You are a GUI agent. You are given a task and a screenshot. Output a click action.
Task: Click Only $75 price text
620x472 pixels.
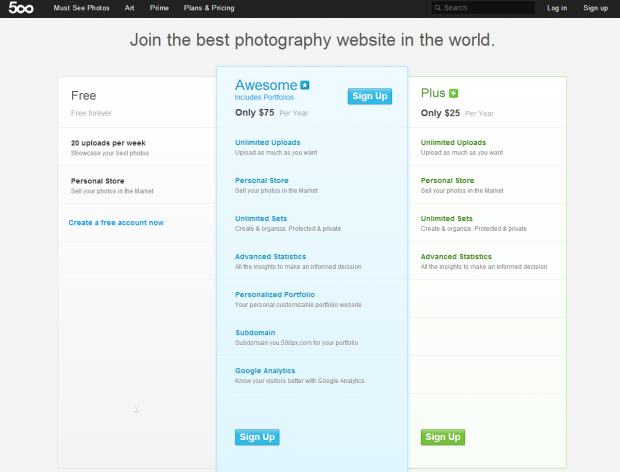point(255,113)
